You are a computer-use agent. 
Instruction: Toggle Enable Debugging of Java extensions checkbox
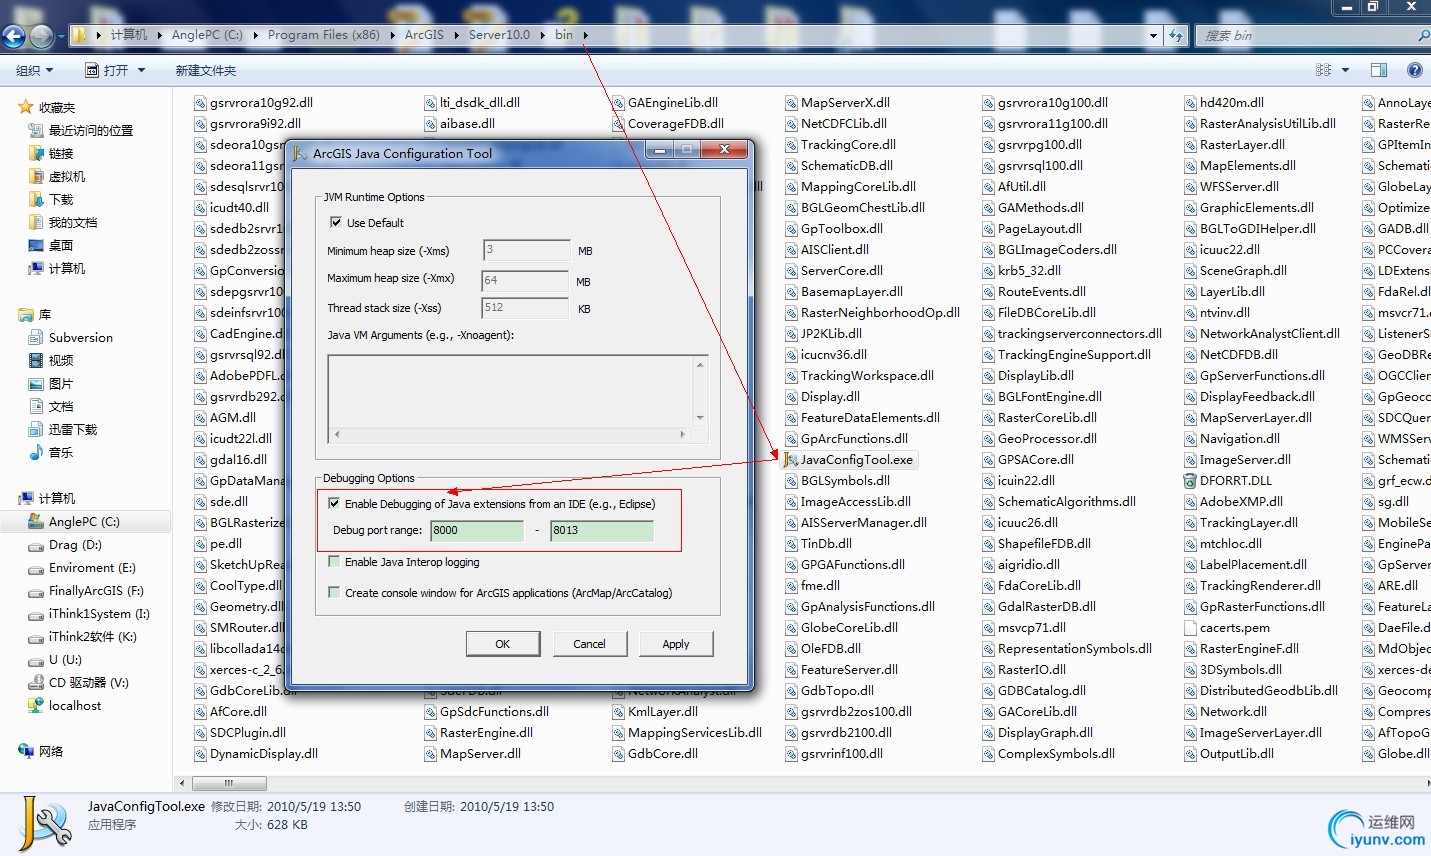coord(334,504)
